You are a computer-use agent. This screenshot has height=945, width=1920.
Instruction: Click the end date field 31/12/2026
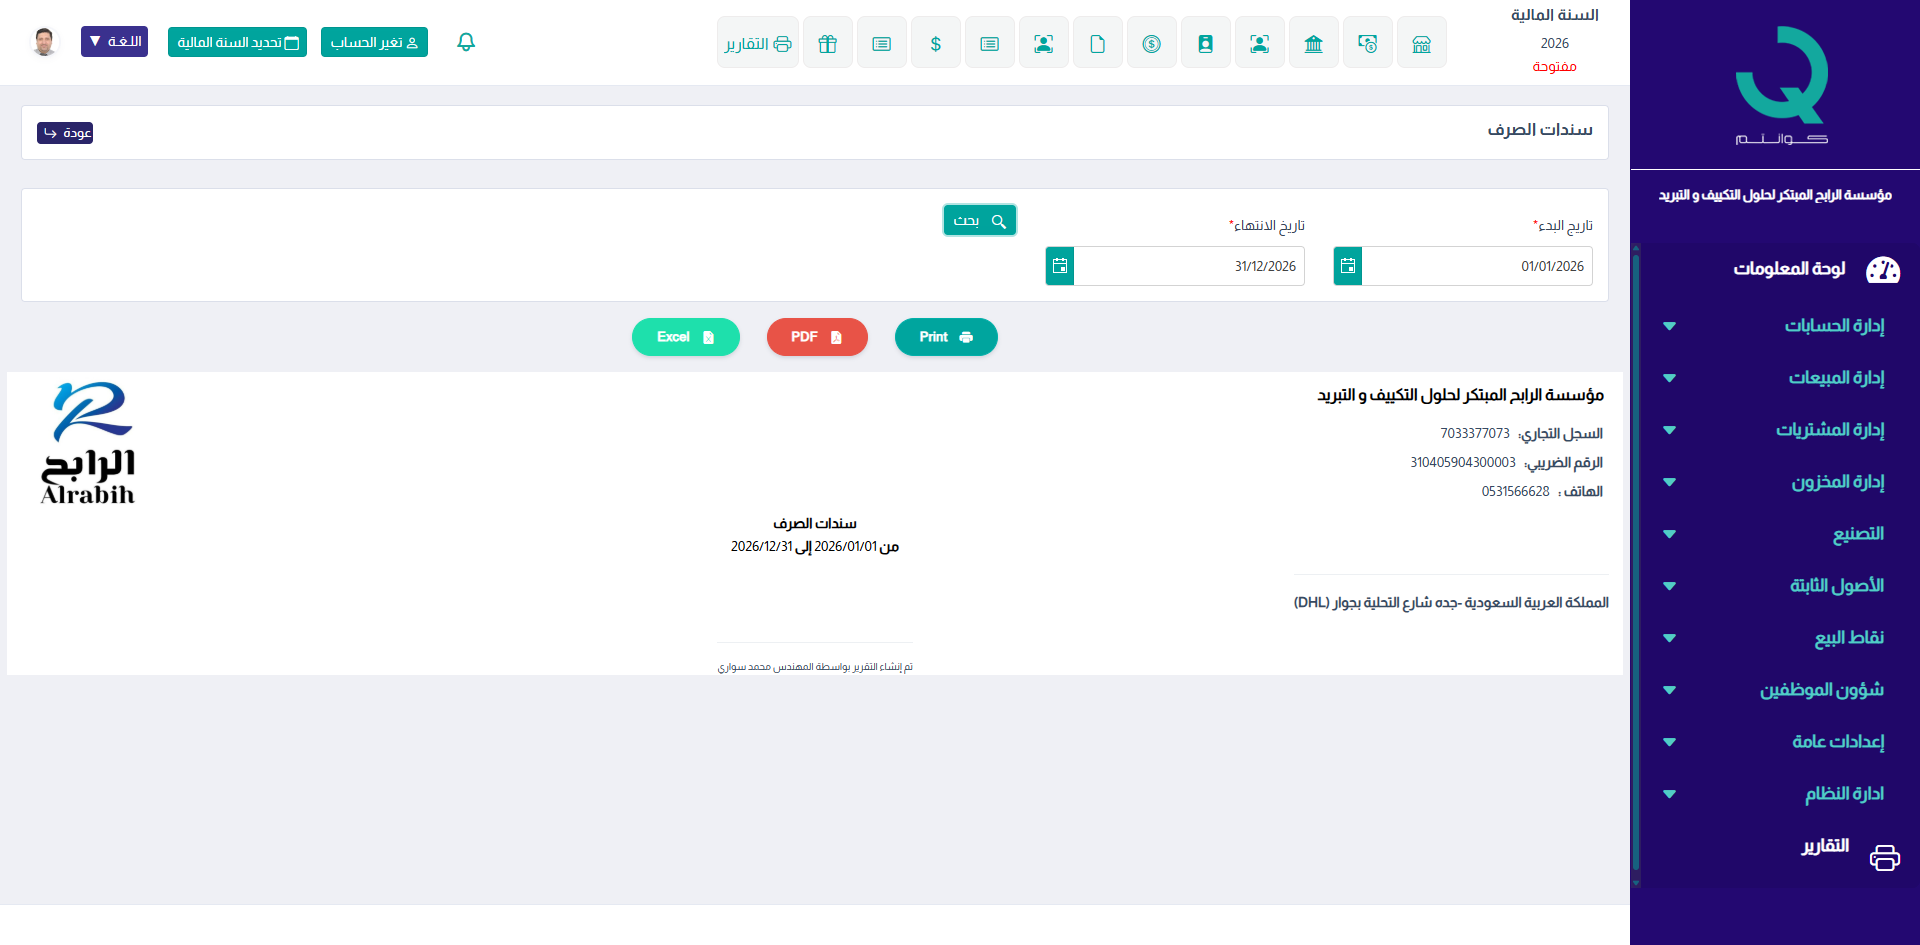(1188, 266)
